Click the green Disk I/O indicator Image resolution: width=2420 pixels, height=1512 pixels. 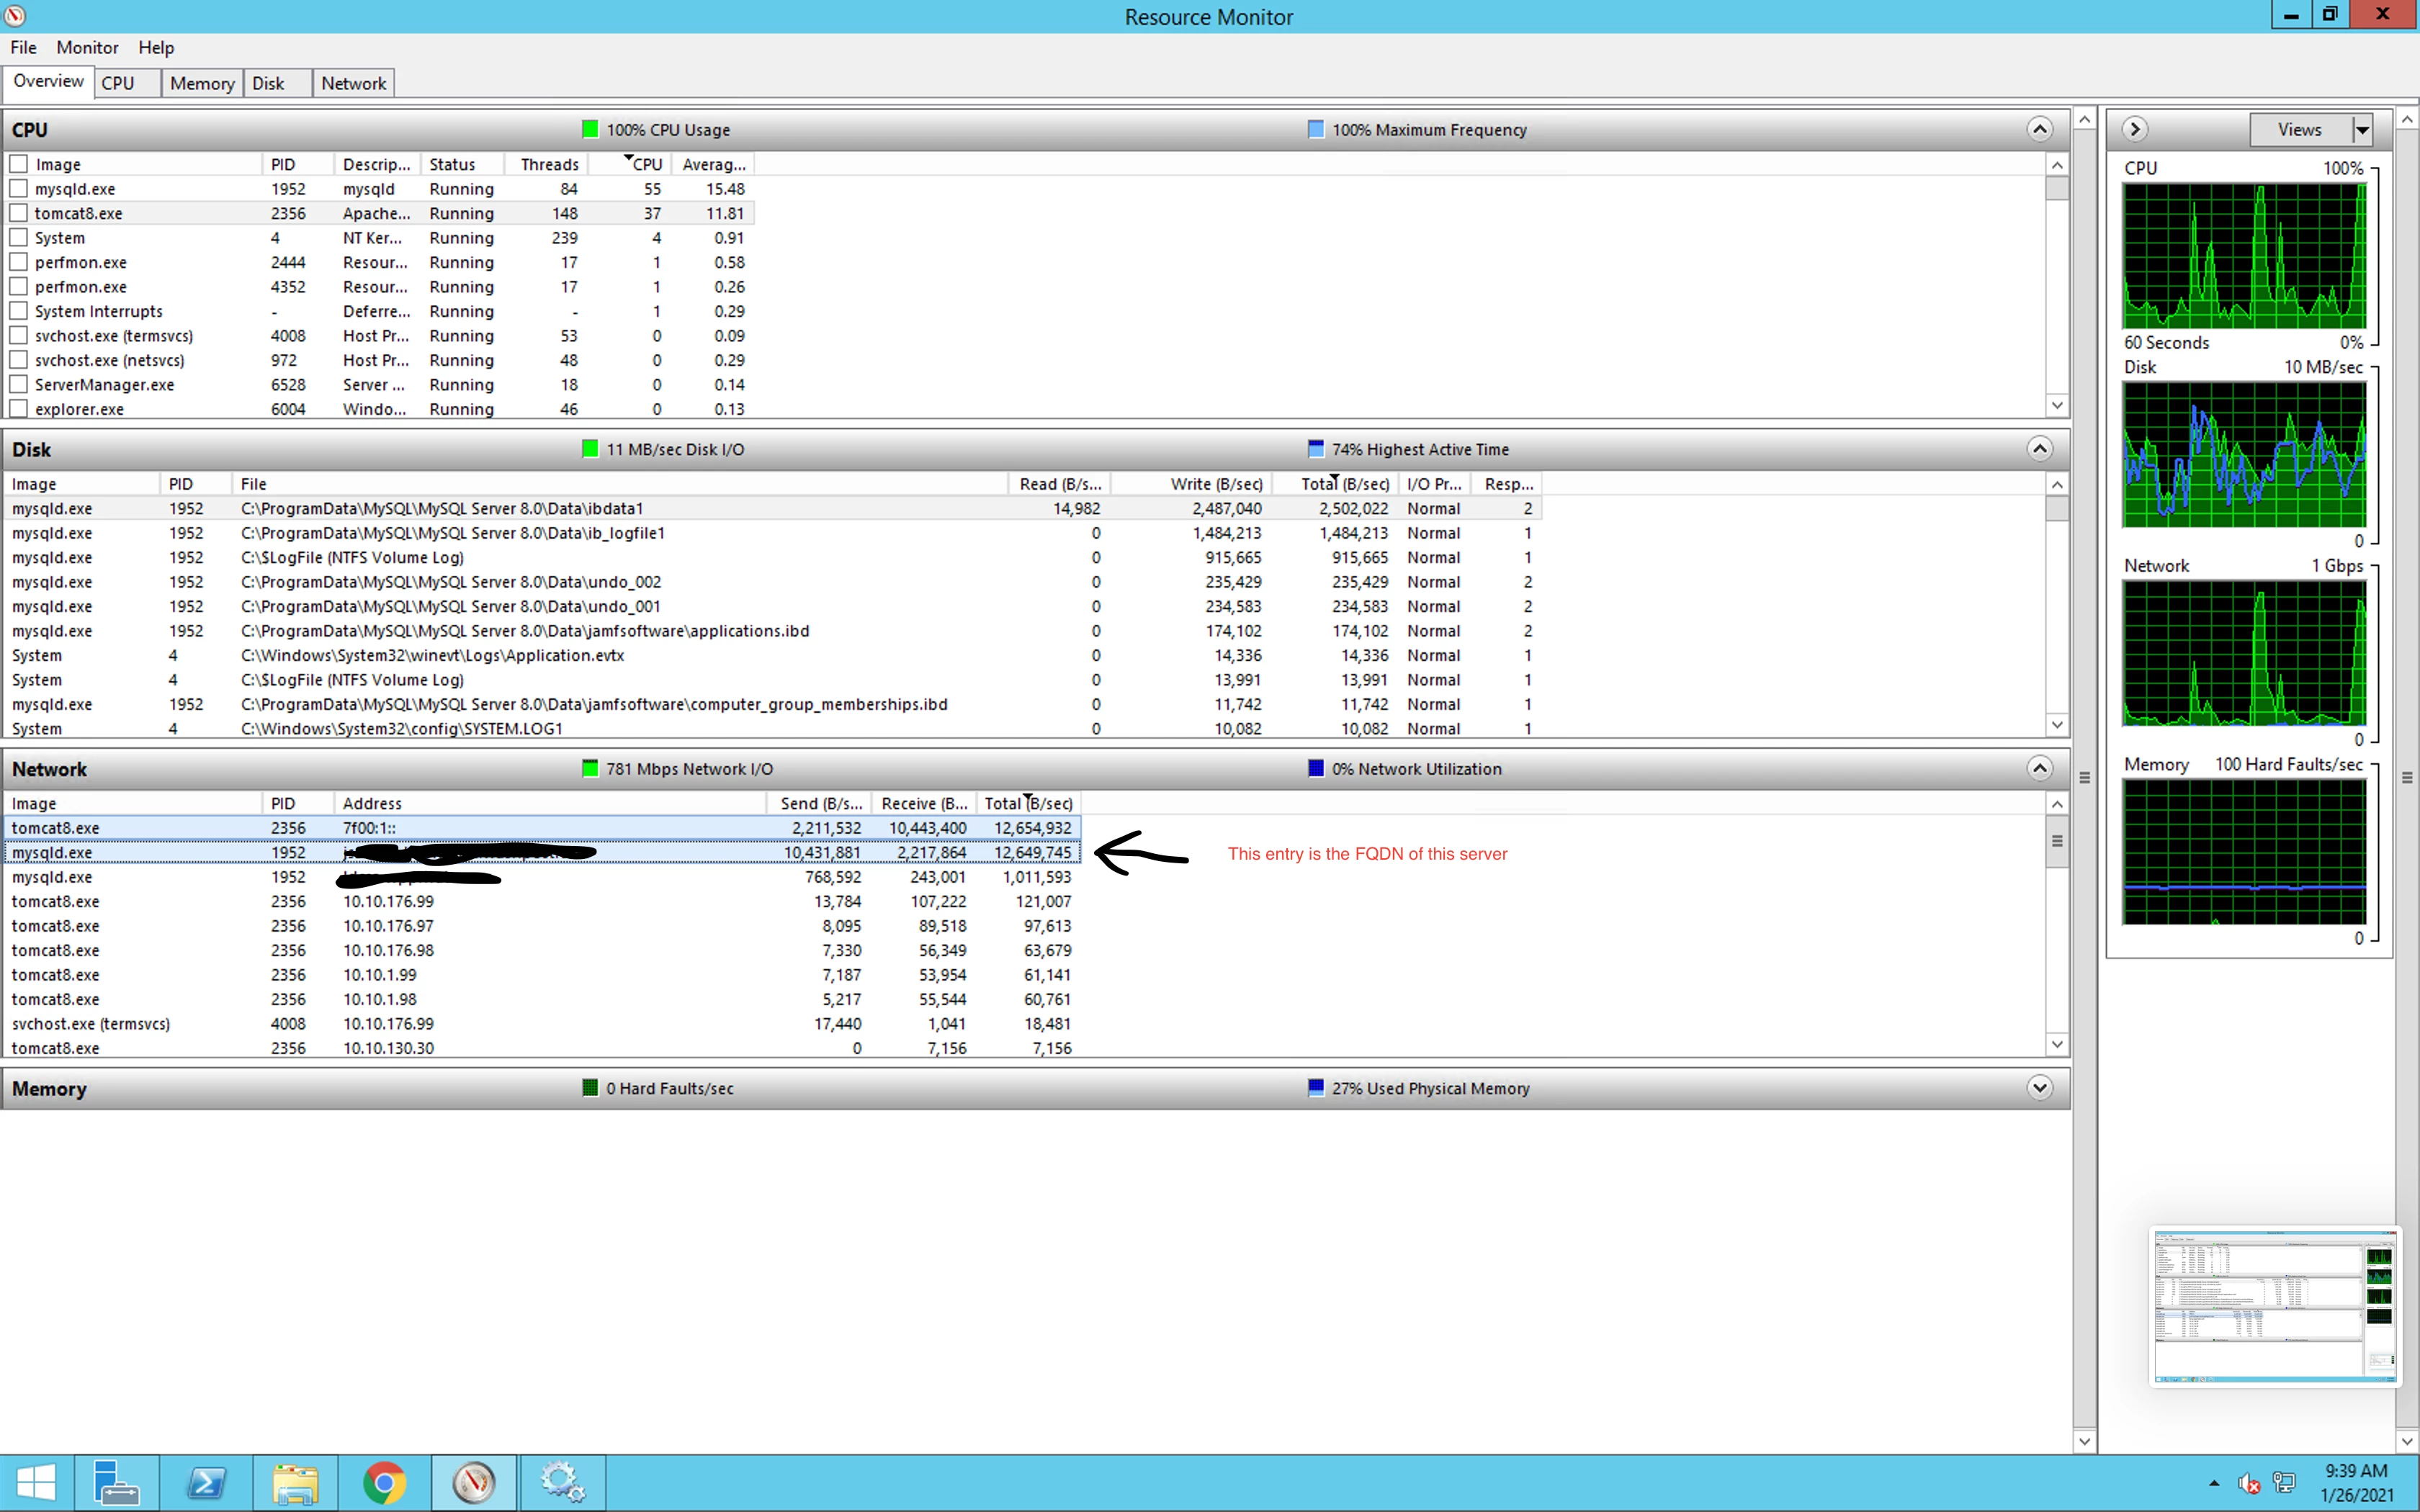click(x=590, y=448)
